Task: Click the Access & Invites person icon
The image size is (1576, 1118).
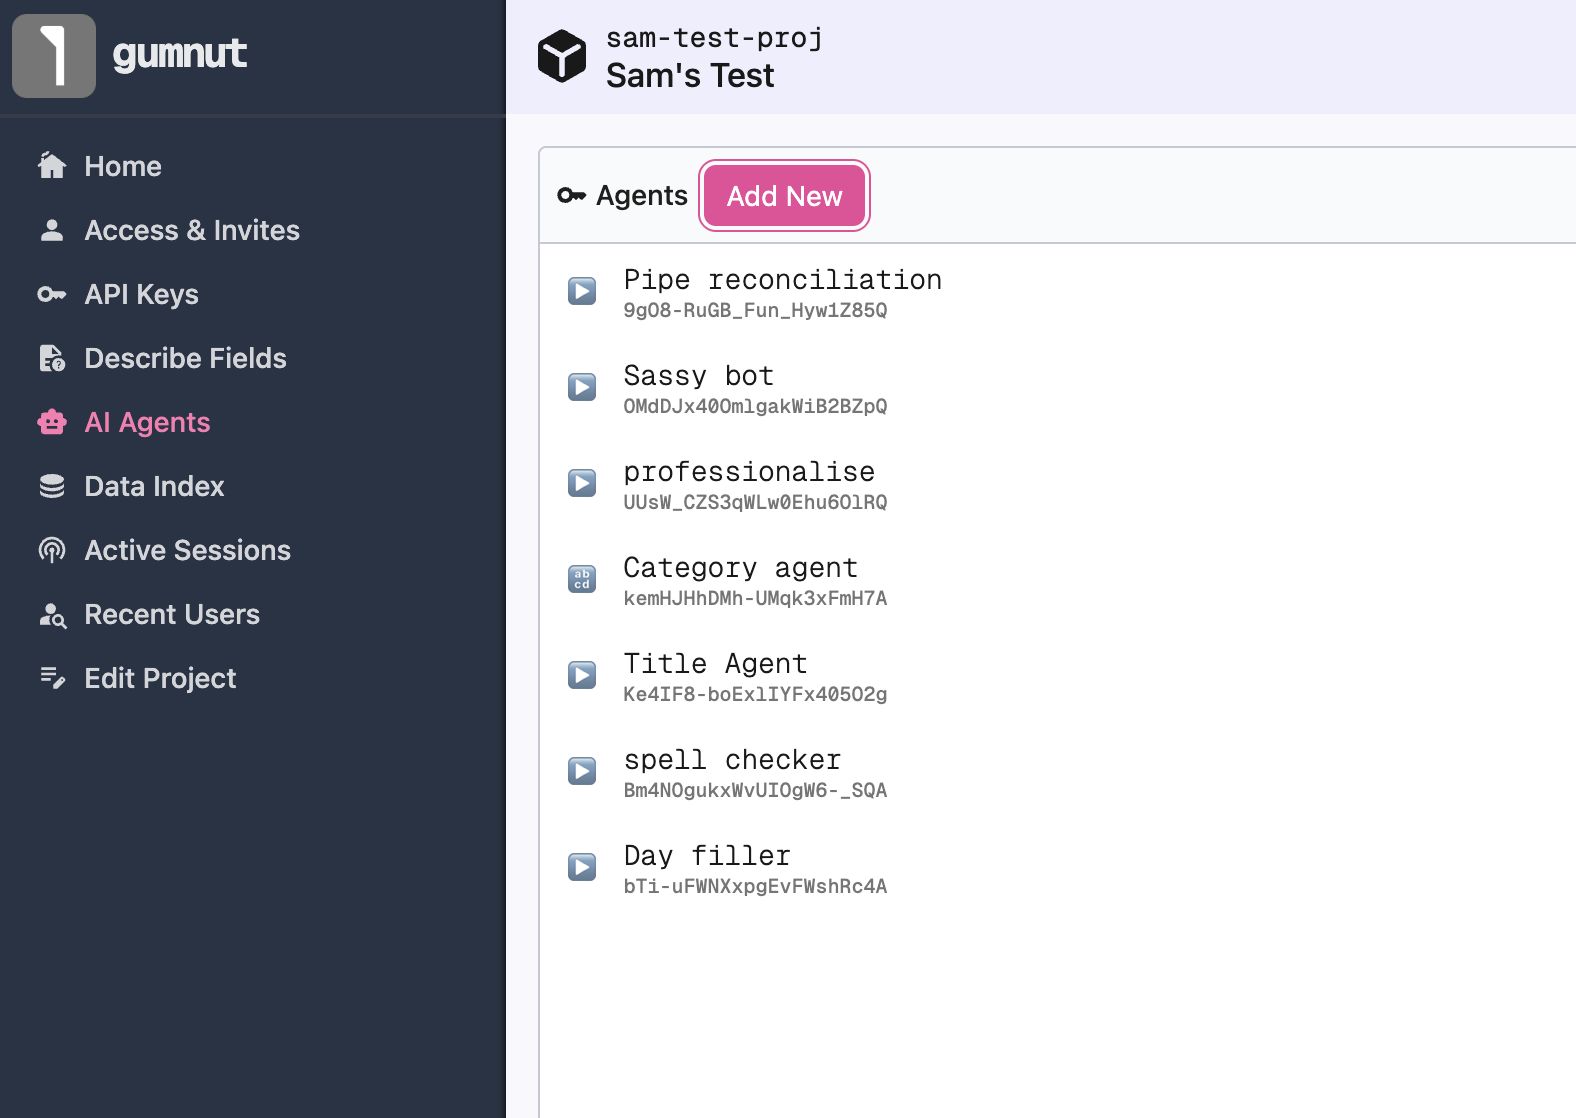Action: [x=52, y=230]
